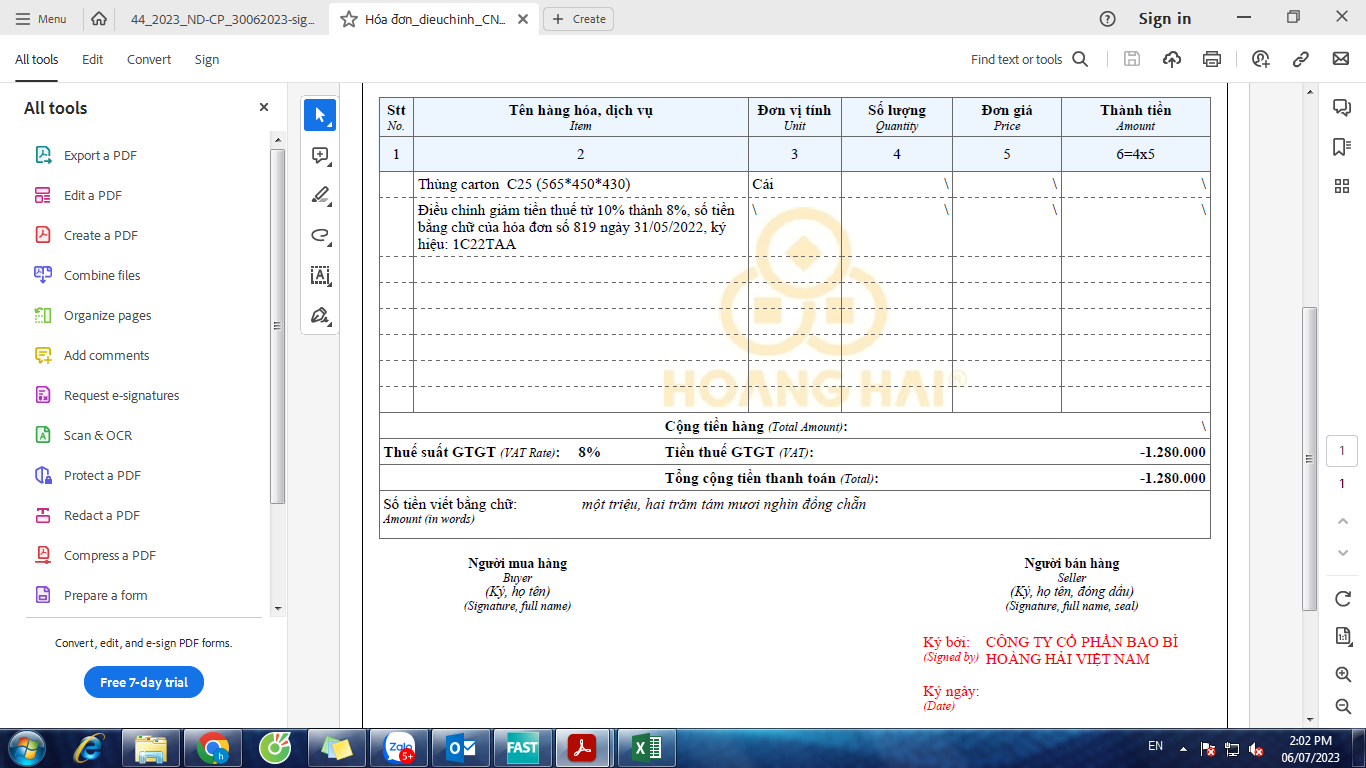Open the Menu dropdown
1366x768 pixels.
[x=41, y=19]
